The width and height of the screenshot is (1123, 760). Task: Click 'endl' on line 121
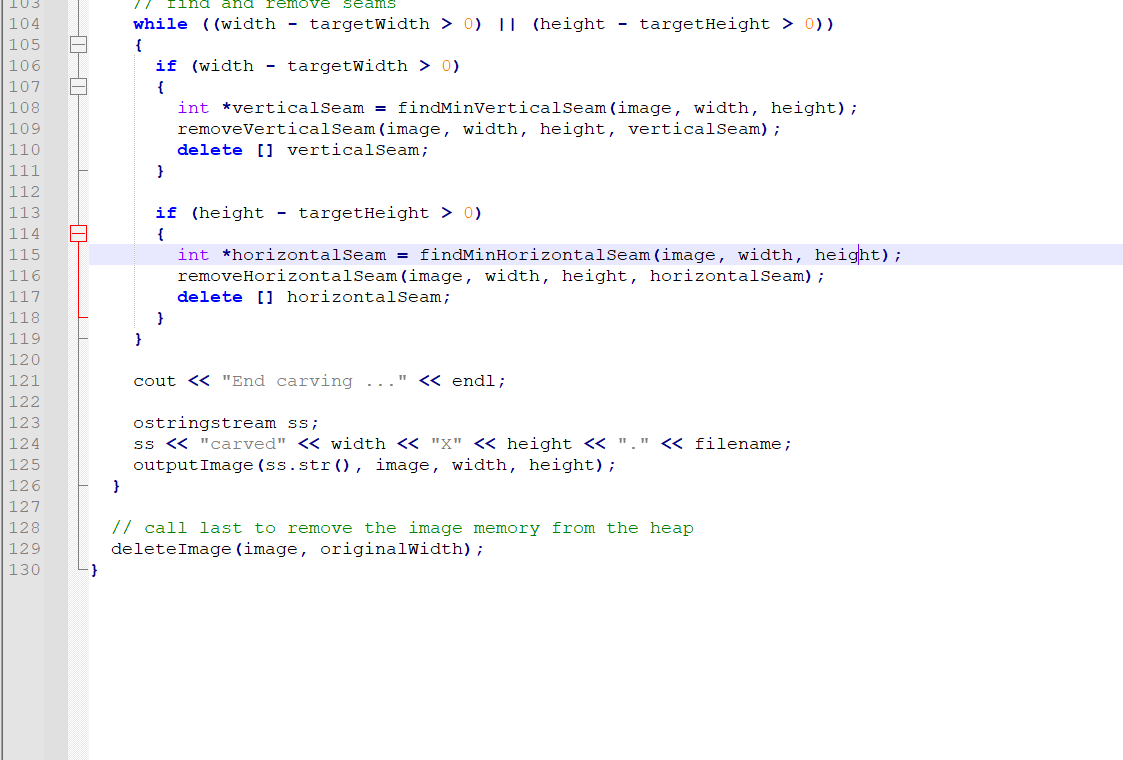474,381
